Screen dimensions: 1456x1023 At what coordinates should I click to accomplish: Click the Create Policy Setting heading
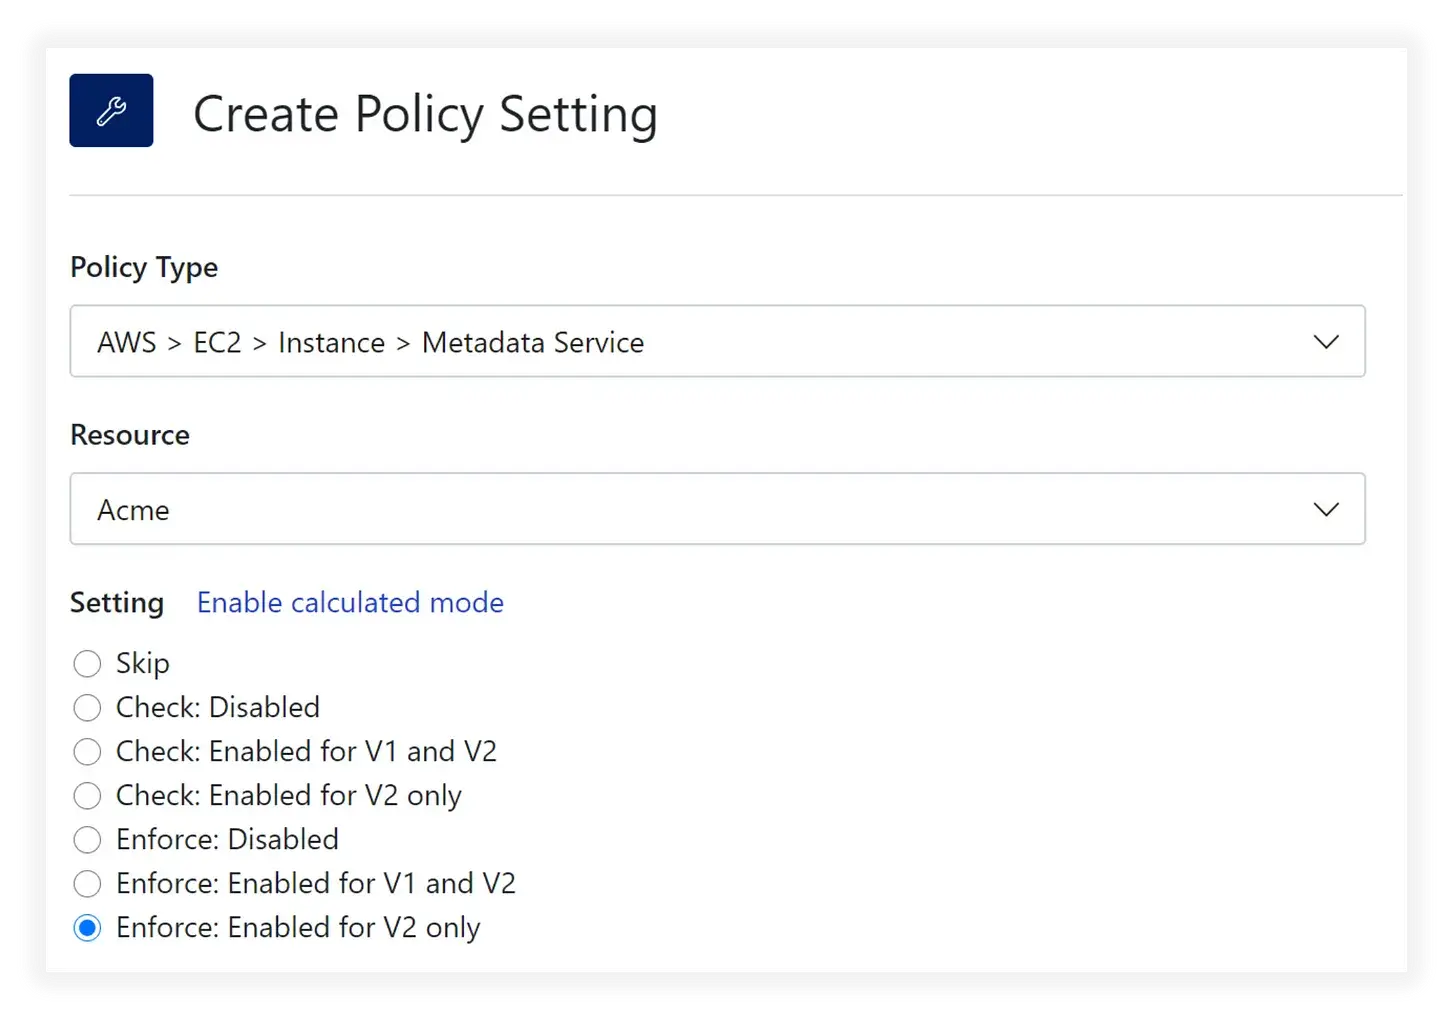click(x=425, y=114)
